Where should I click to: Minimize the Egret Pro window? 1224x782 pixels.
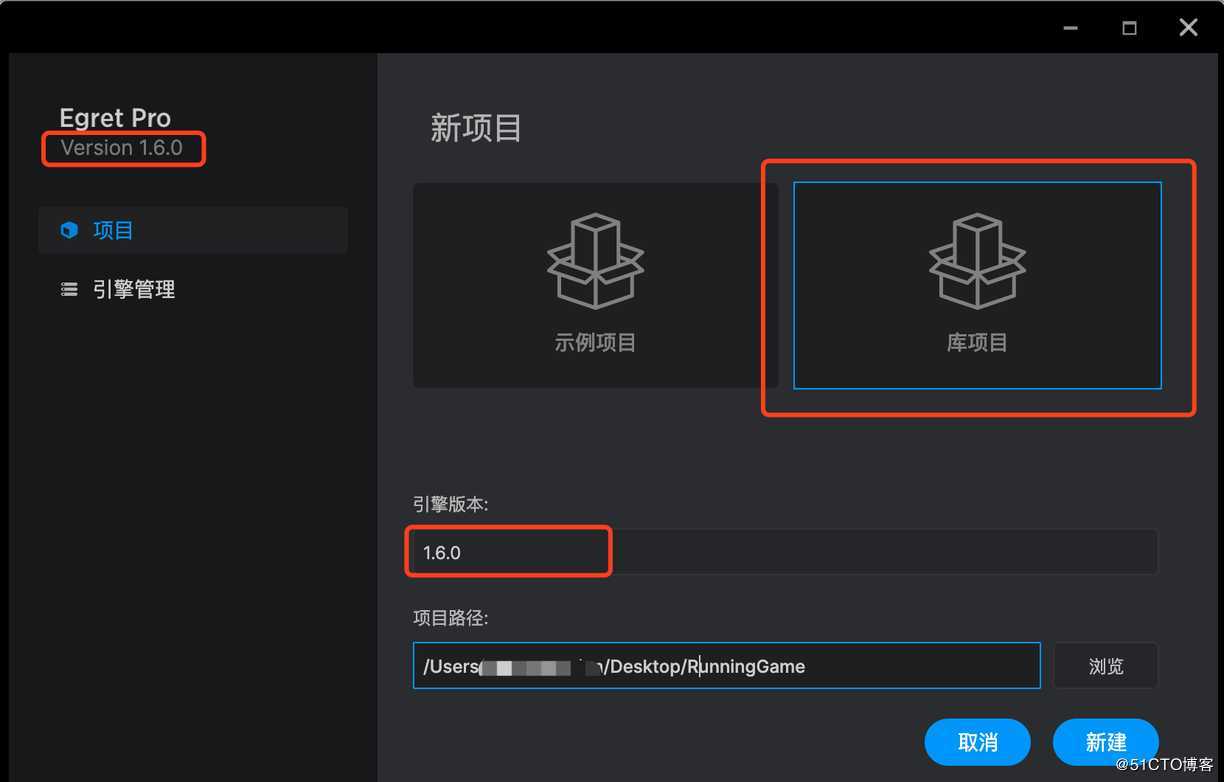tap(1071, 28)
